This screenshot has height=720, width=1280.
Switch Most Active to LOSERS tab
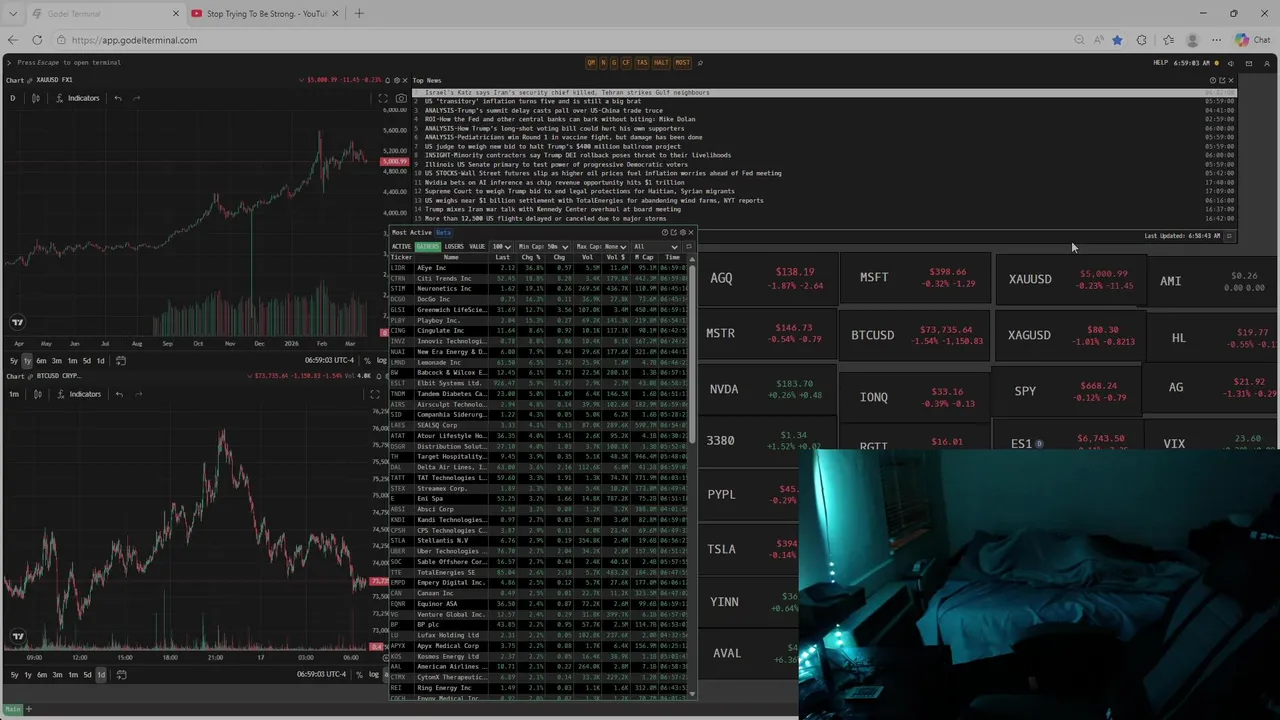coord(454,246)
